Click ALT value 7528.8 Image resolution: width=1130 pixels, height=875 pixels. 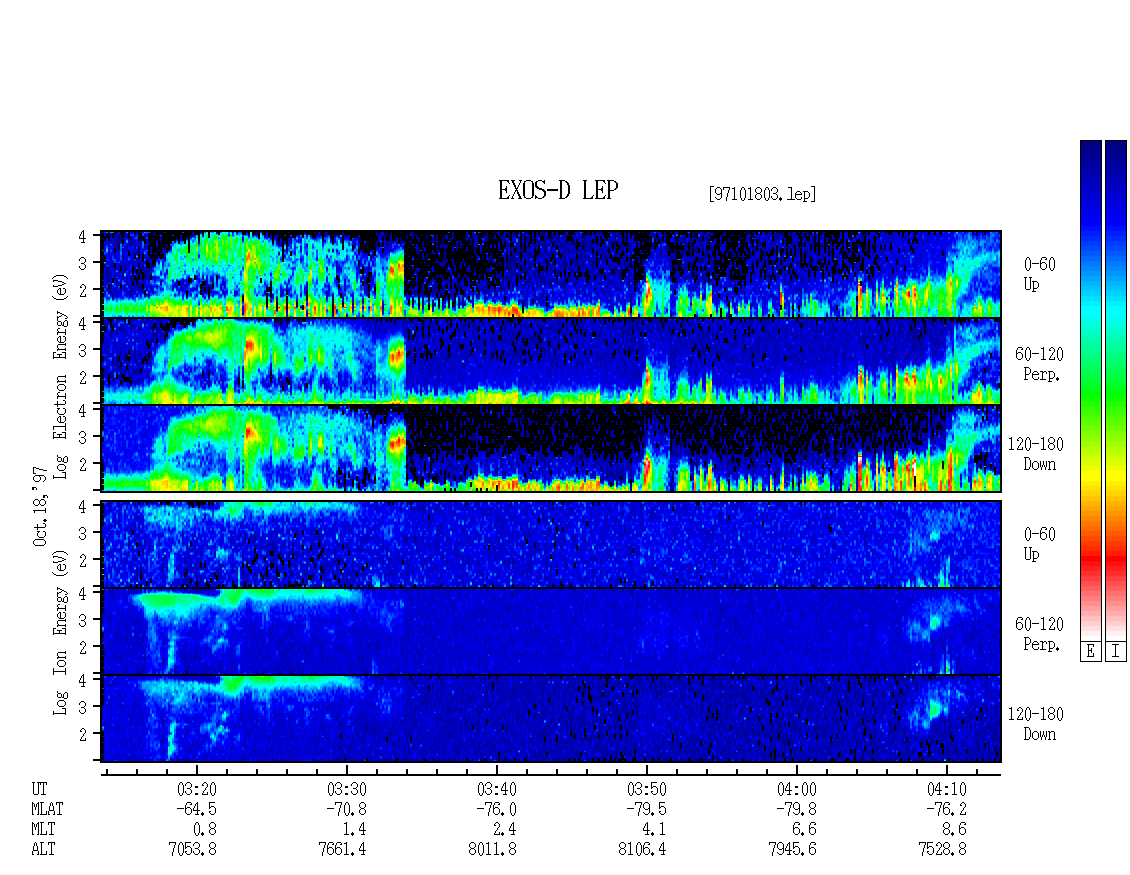pyautogui.click(x=942, y=850)
